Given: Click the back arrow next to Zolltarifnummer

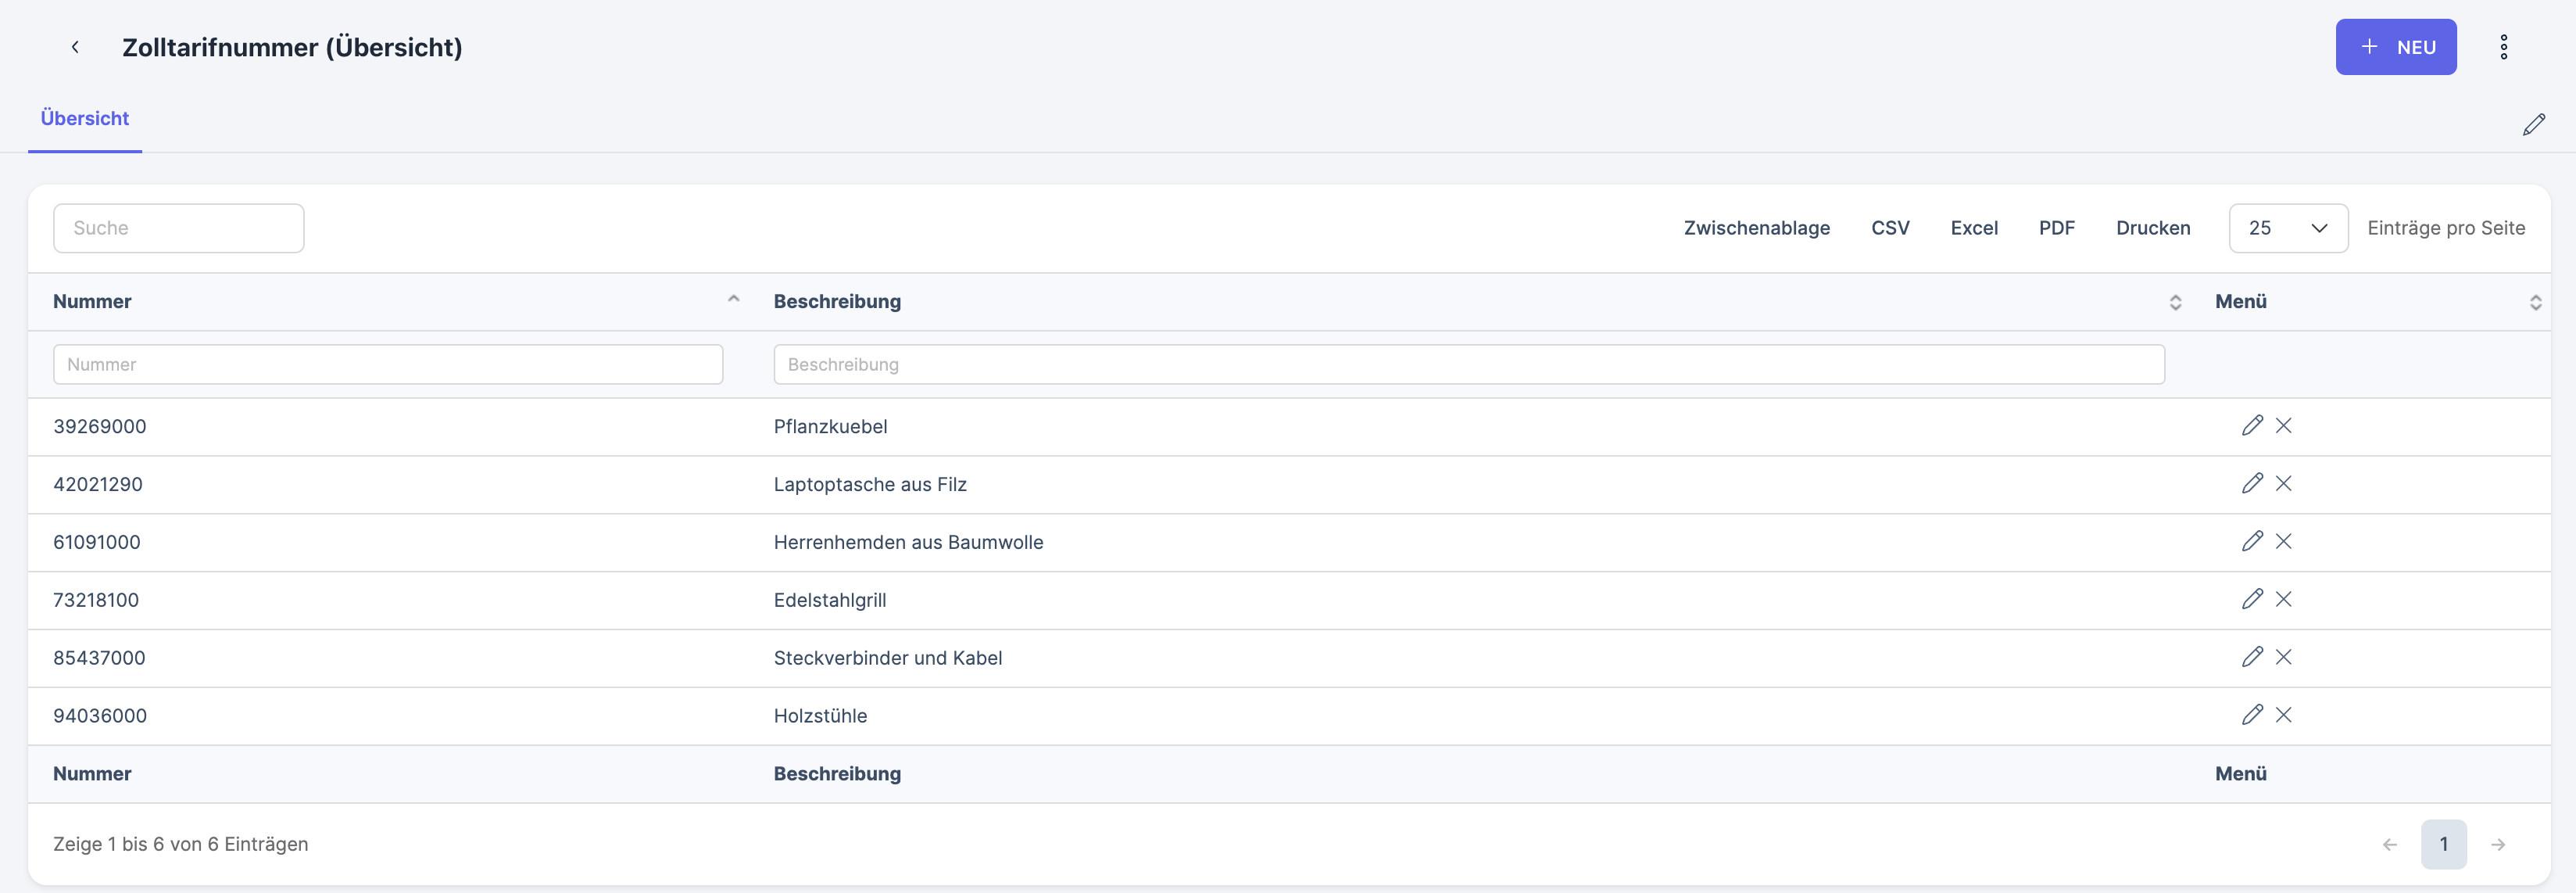Looking at the screenshot, I should click(x=75, y=47).
